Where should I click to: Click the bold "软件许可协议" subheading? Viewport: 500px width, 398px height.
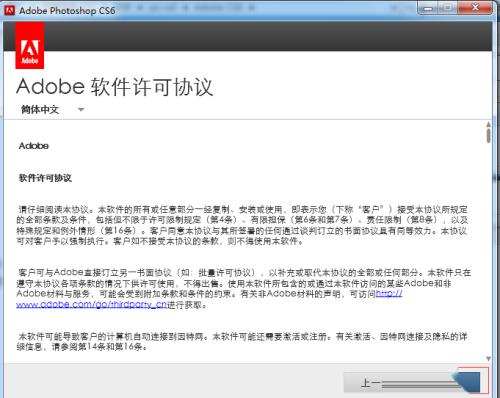[45, 178]
